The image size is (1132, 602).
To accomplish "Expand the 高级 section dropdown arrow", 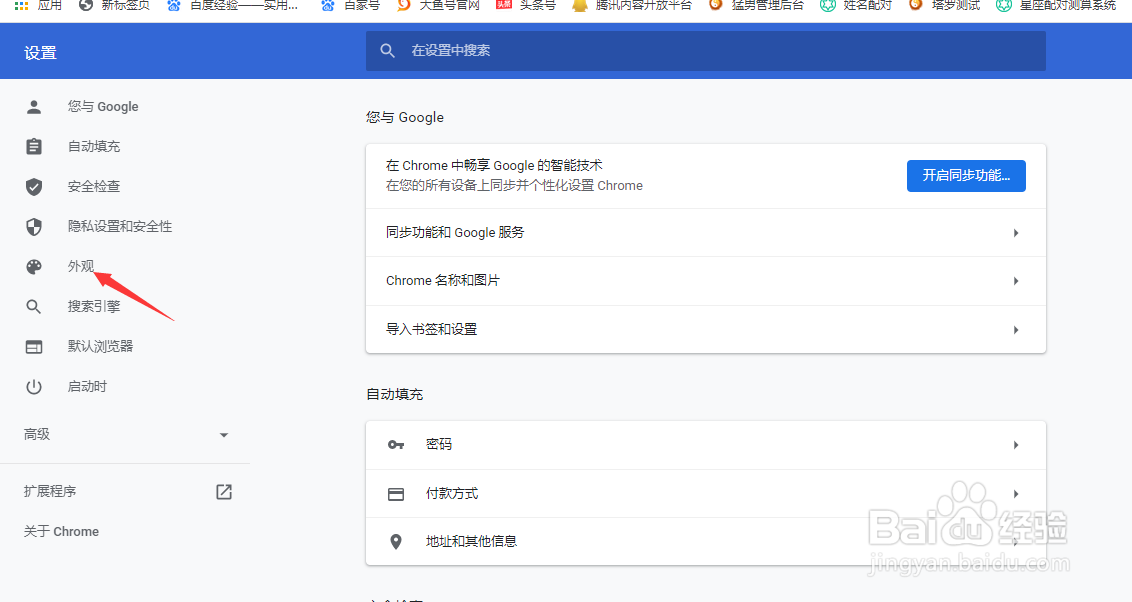I will click(x=224, y=435).
